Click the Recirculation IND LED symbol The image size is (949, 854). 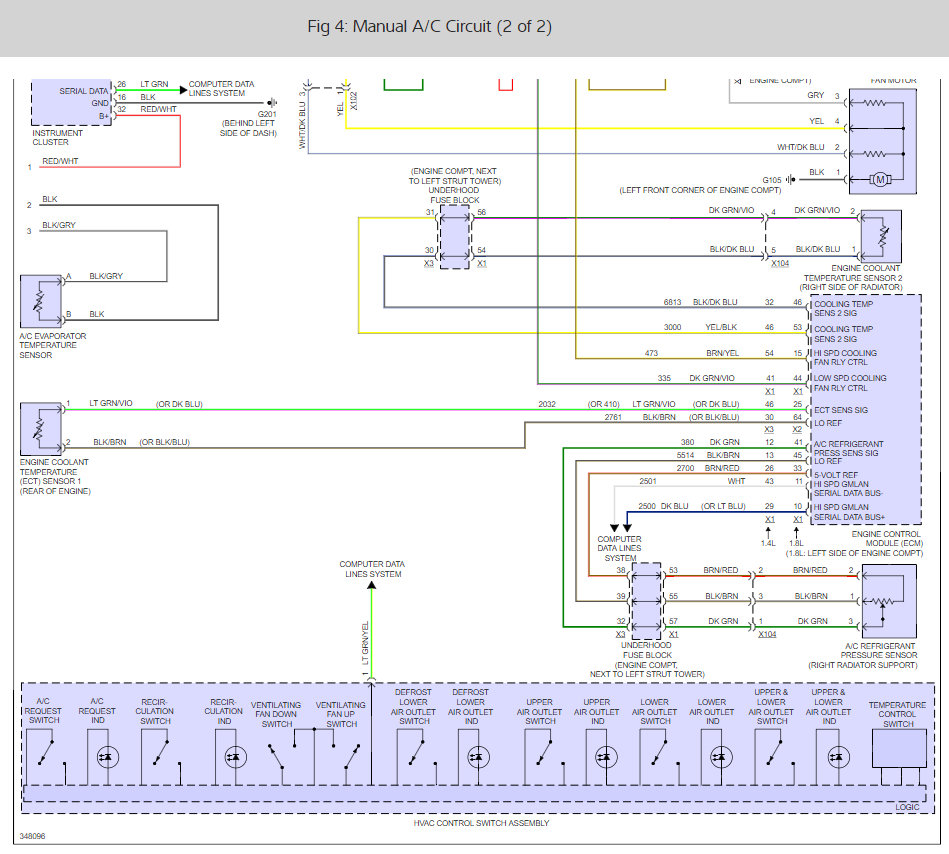pos(235,757)
